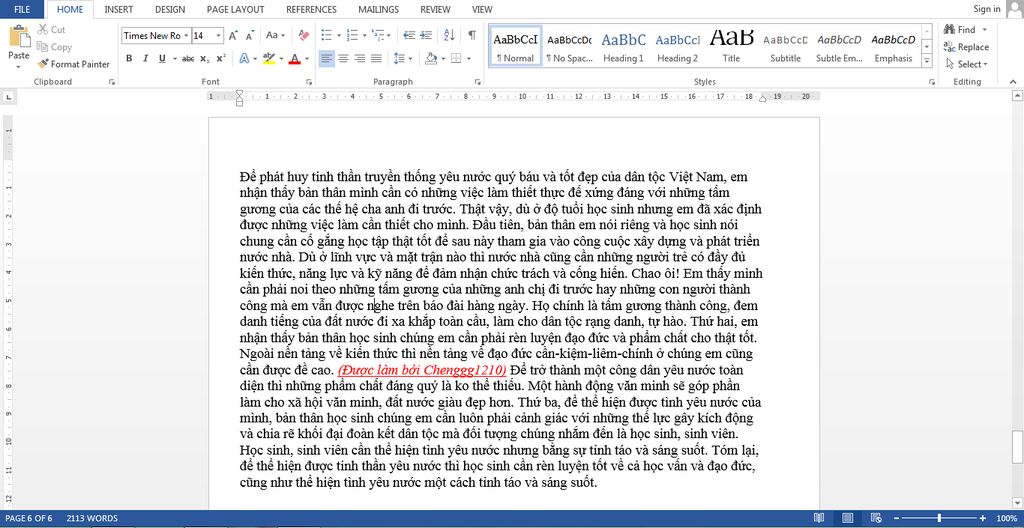Shrink font size with the small A
This screenshot has height=528, width=1024.
[x=250, y=35]
